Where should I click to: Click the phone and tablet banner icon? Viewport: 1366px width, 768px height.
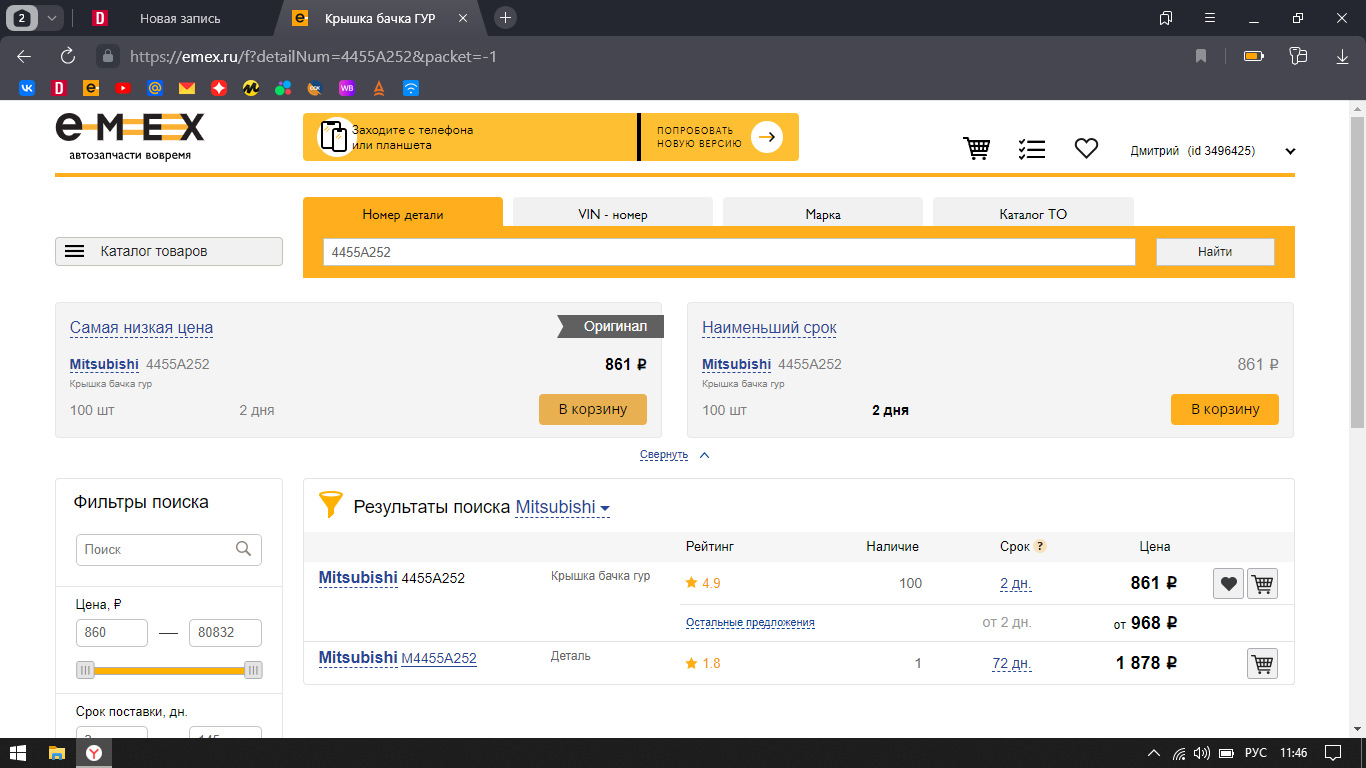point(334,137)
